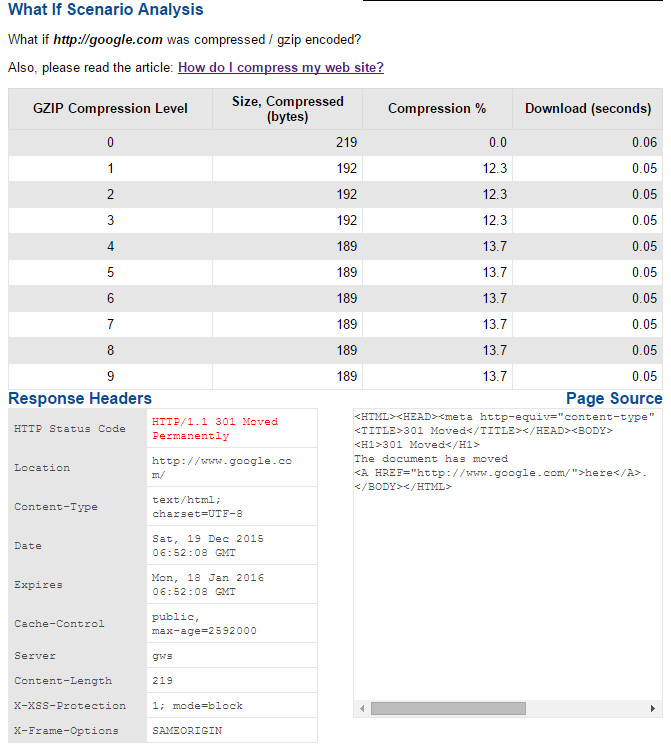
Task: Click the '<TITLE>301 Moved</TITLE>' source line
Action: pos(483,431)
